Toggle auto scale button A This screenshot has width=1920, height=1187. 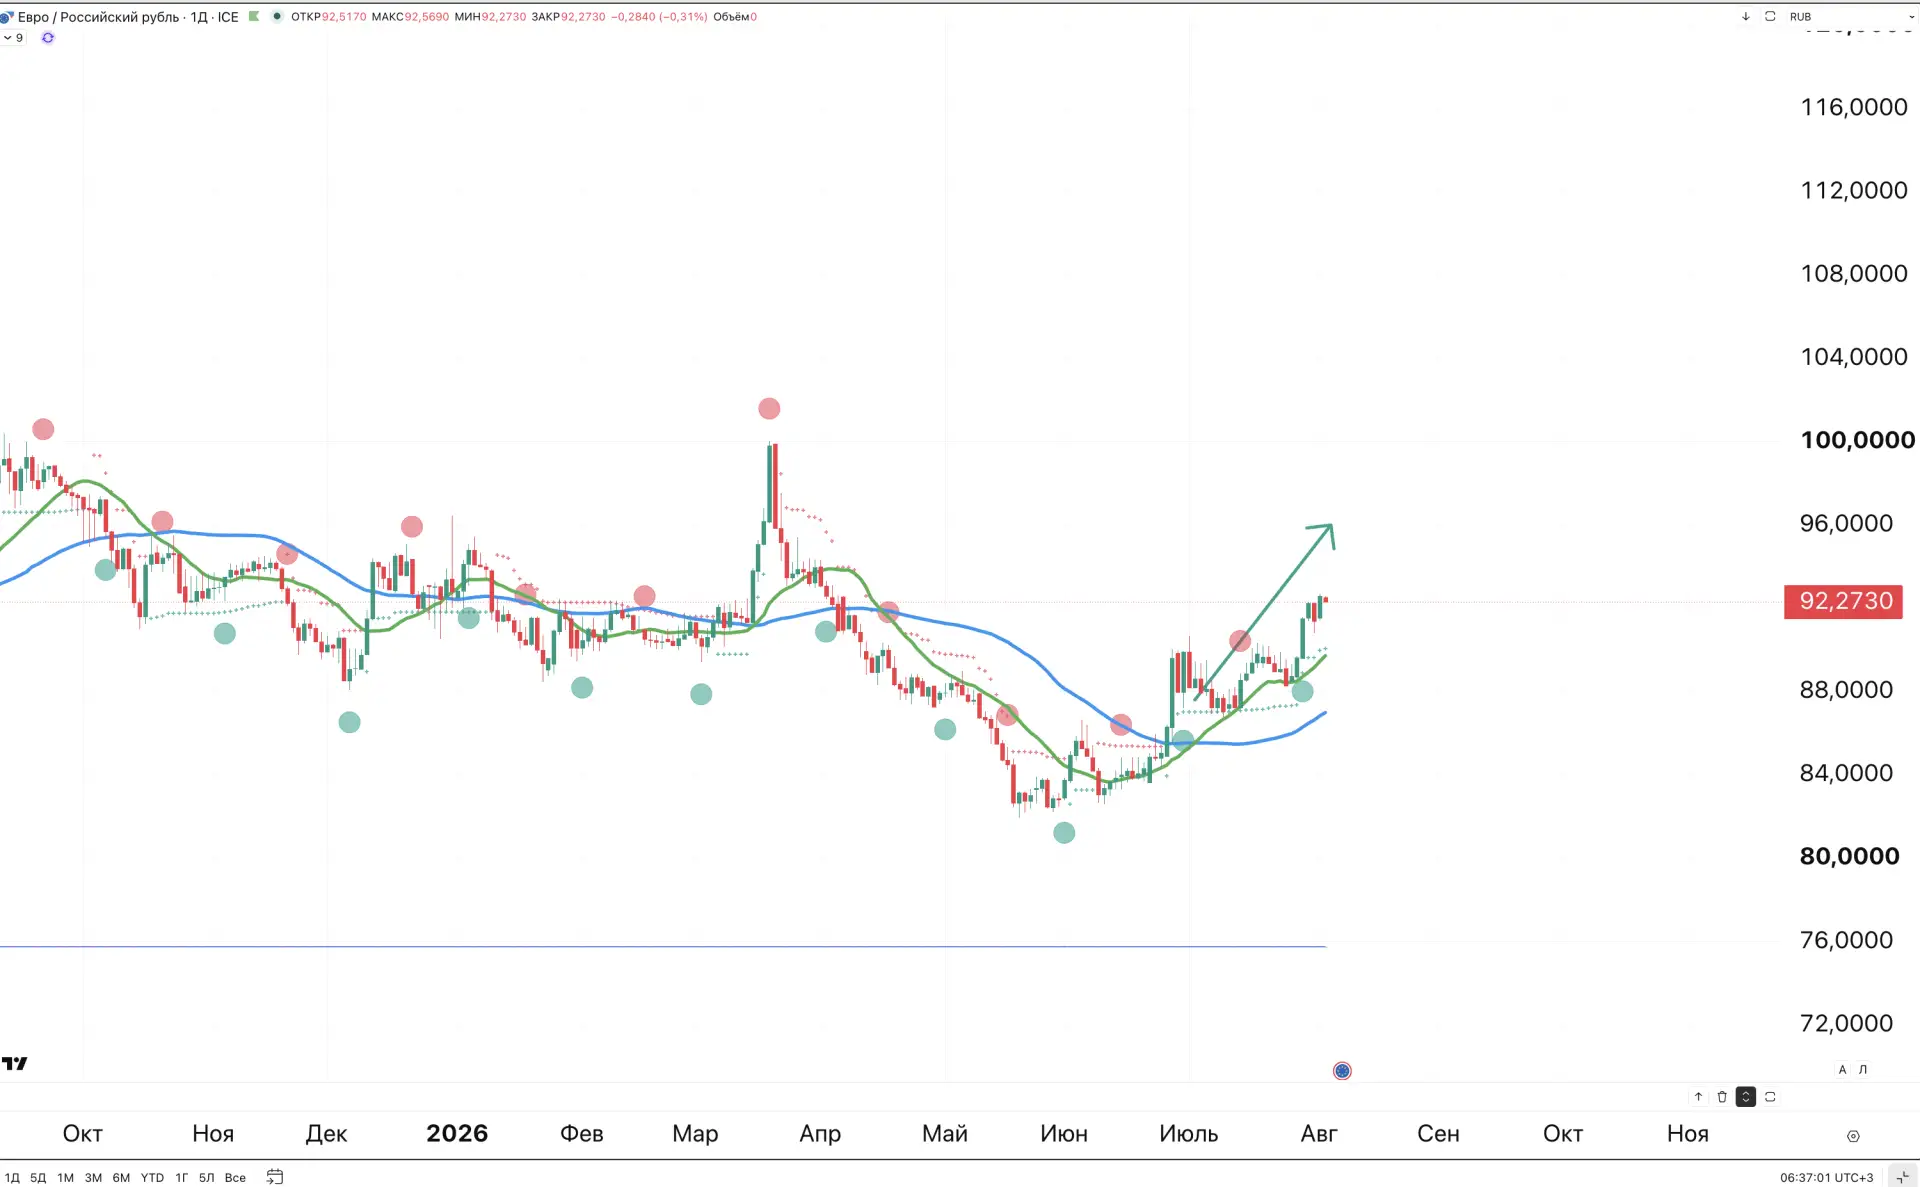click(x=1842, y=1069)
